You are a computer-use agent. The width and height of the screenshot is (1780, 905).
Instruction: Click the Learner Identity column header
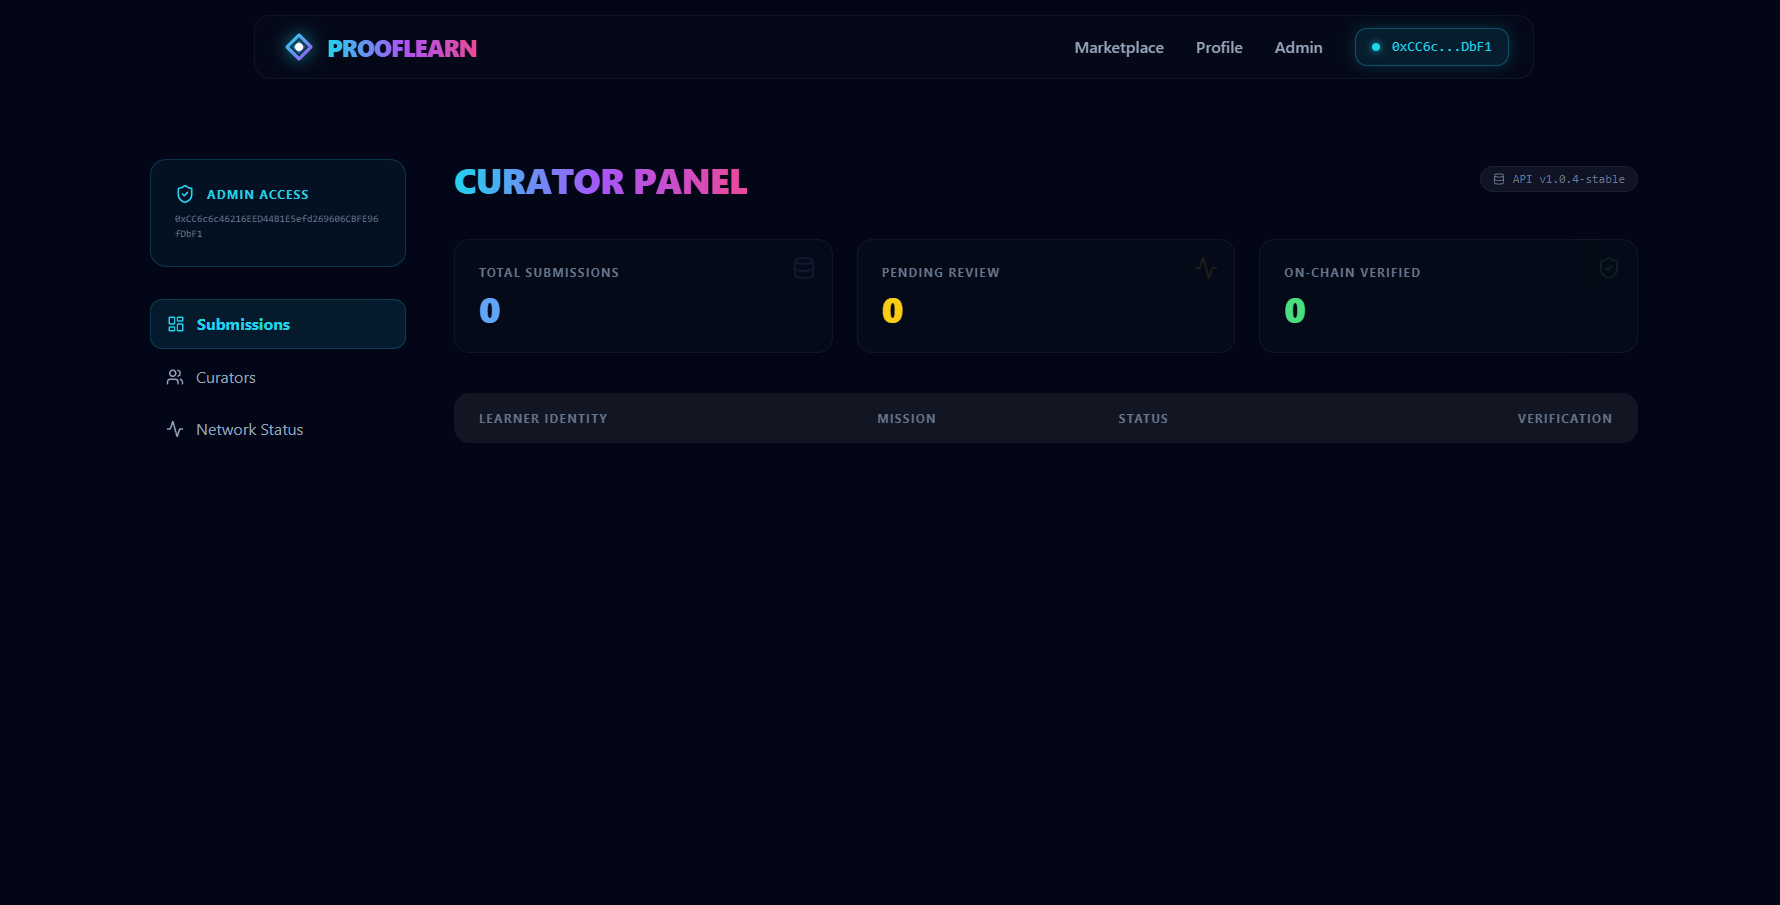tap(543, 418)
